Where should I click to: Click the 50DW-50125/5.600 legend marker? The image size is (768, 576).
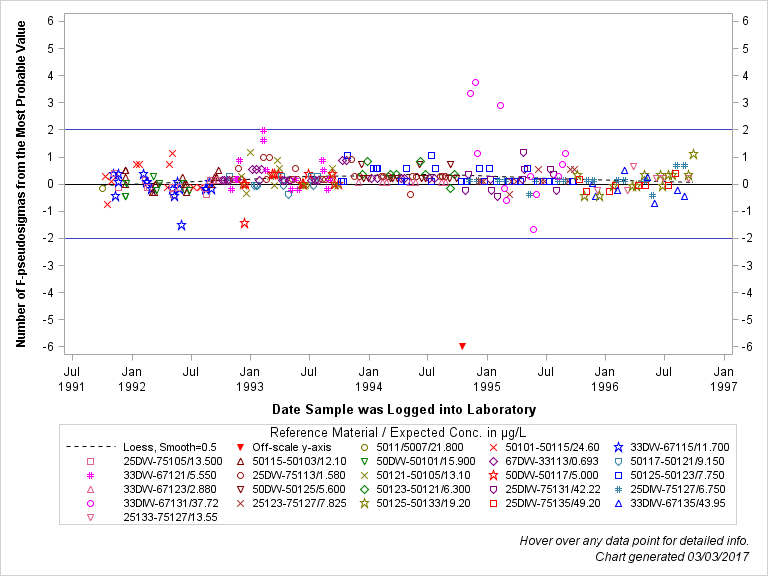240,489
